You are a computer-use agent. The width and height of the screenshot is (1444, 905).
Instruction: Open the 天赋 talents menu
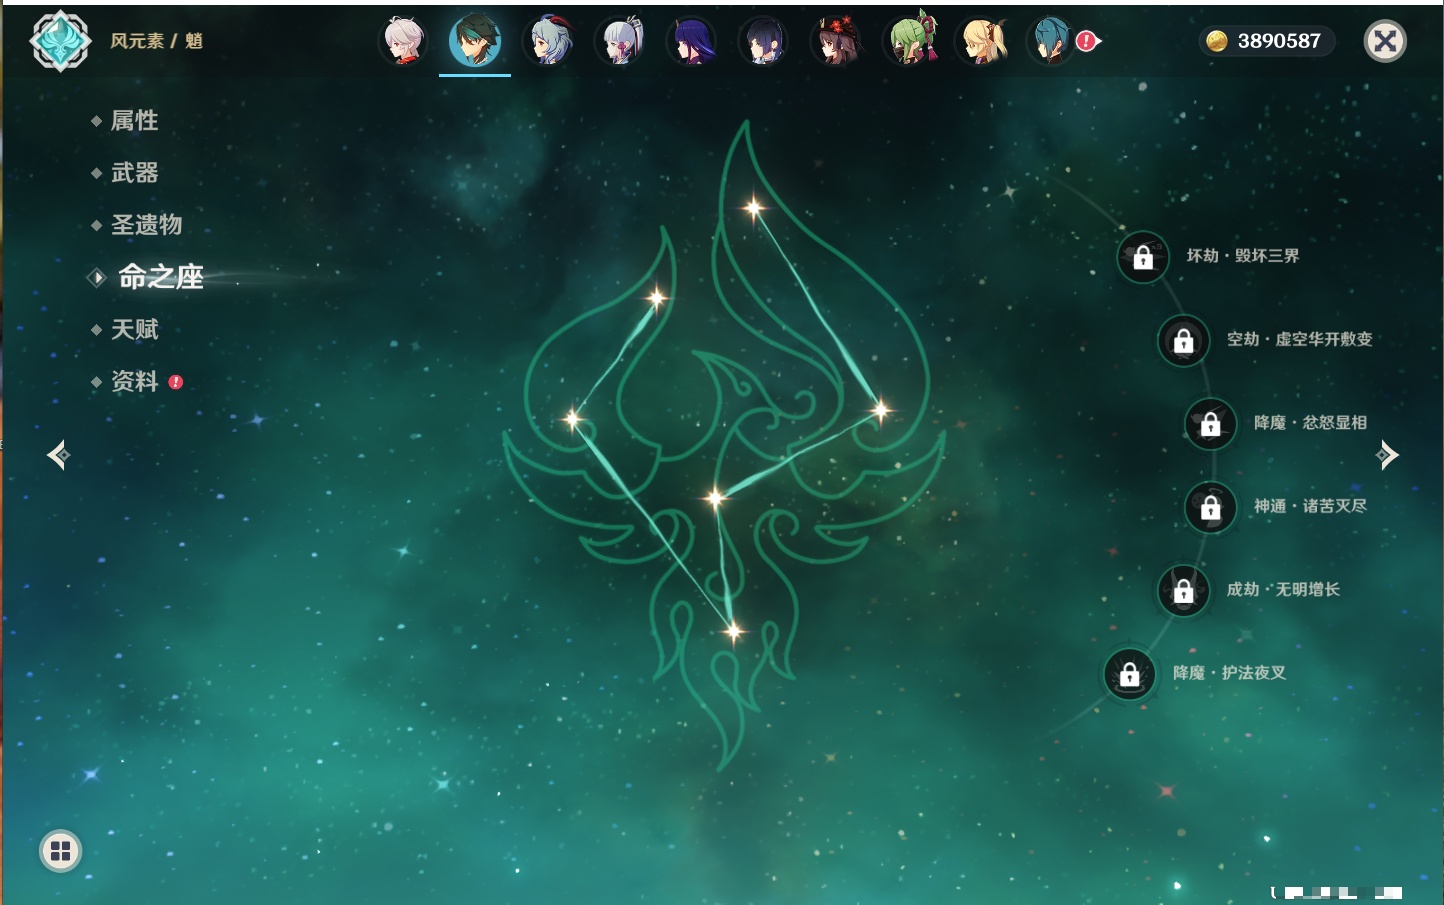pyautogui.click(x=134, y=329)
